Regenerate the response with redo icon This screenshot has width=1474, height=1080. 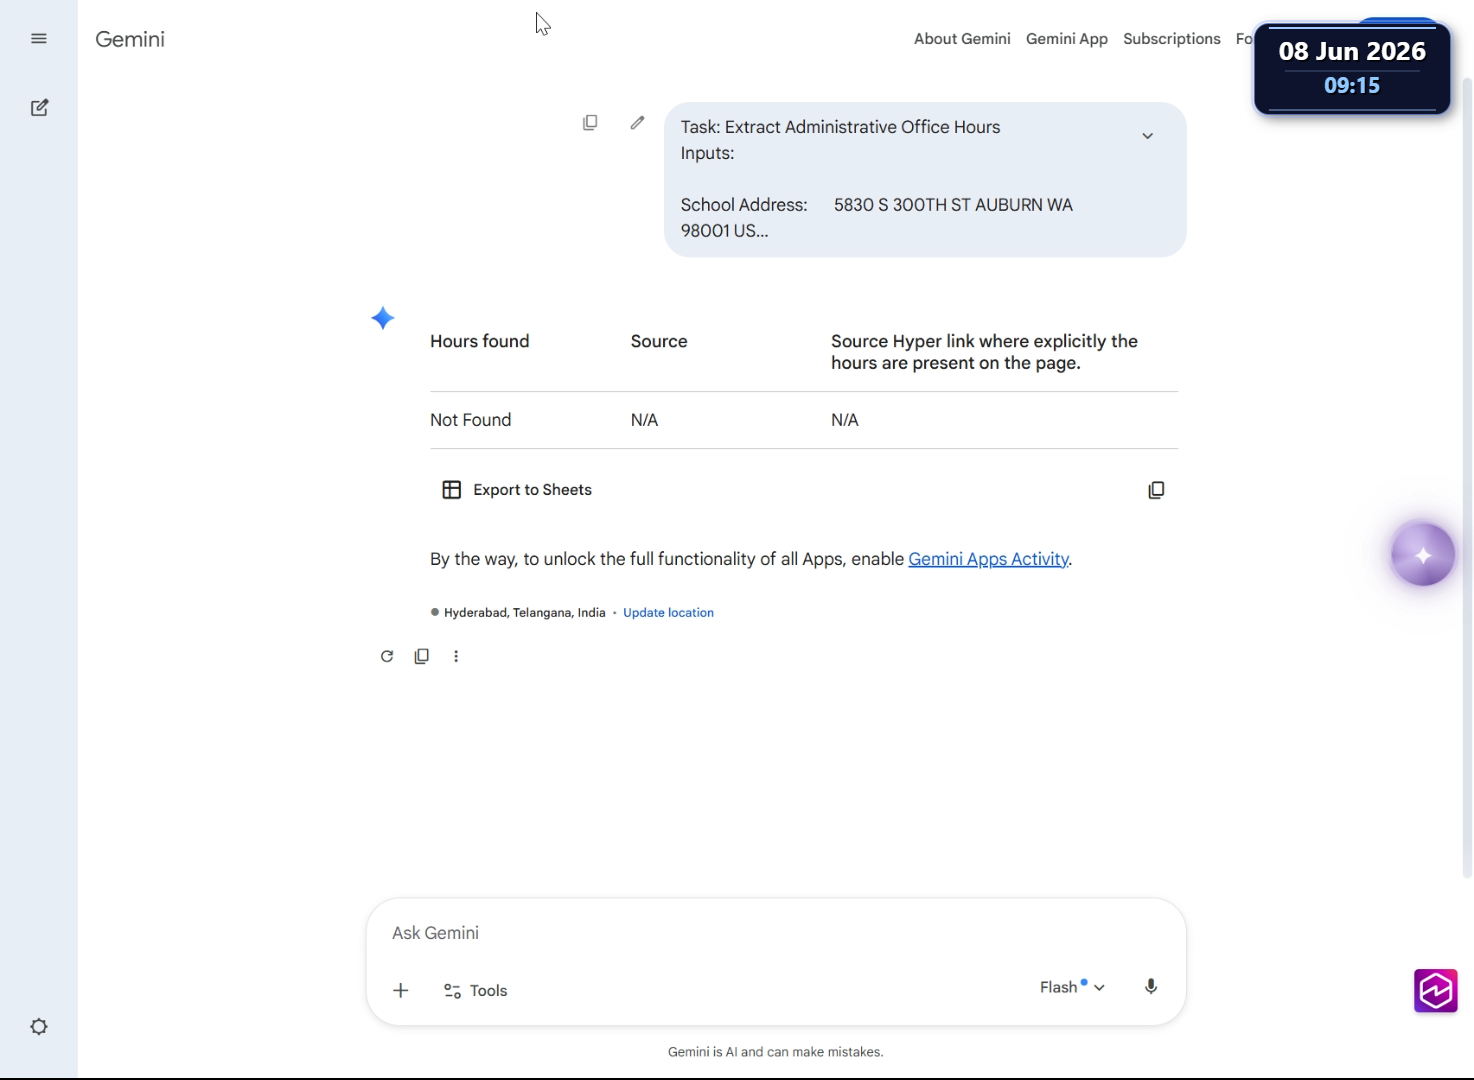point(387,656)
